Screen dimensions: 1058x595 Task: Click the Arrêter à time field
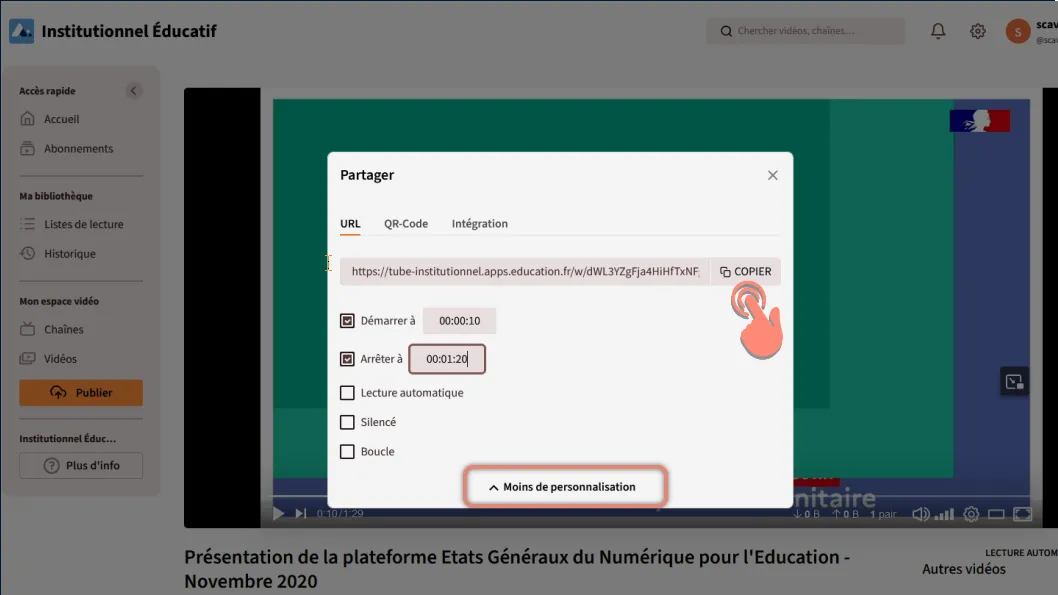(447, 359)
